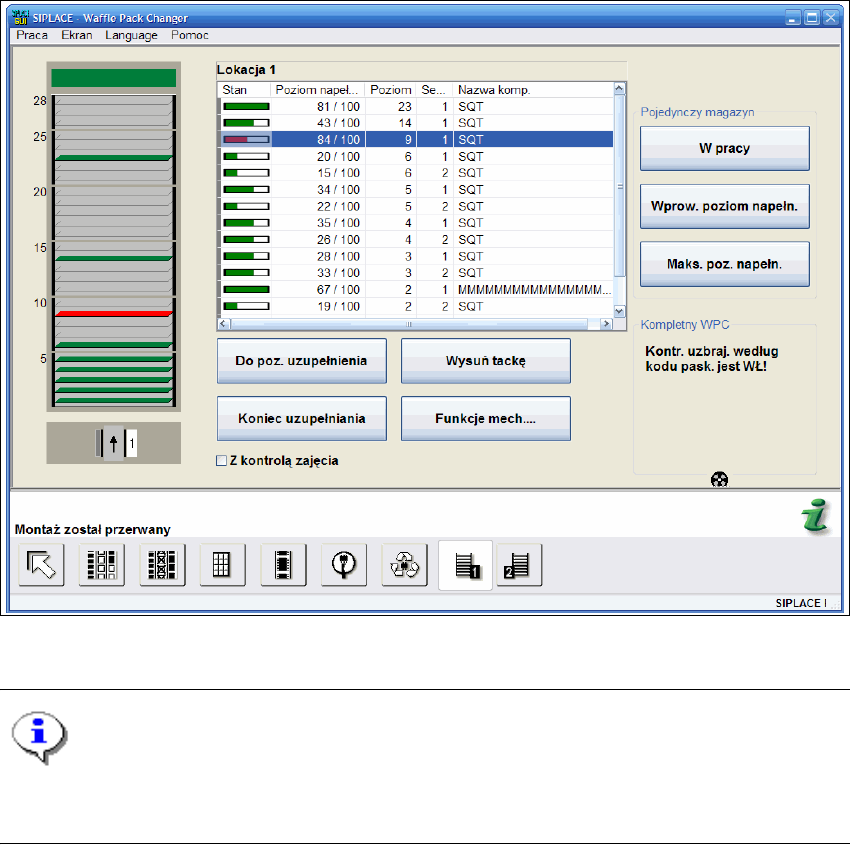Click the MMMMMMMM... component name cell

click(534, 290)
